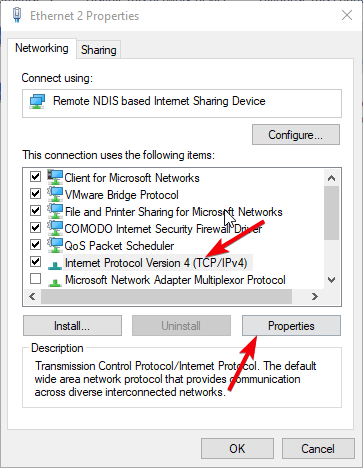Click the Ethernet plug icon in title bar
Screen dimensions: 363x468
click(17, 15)
